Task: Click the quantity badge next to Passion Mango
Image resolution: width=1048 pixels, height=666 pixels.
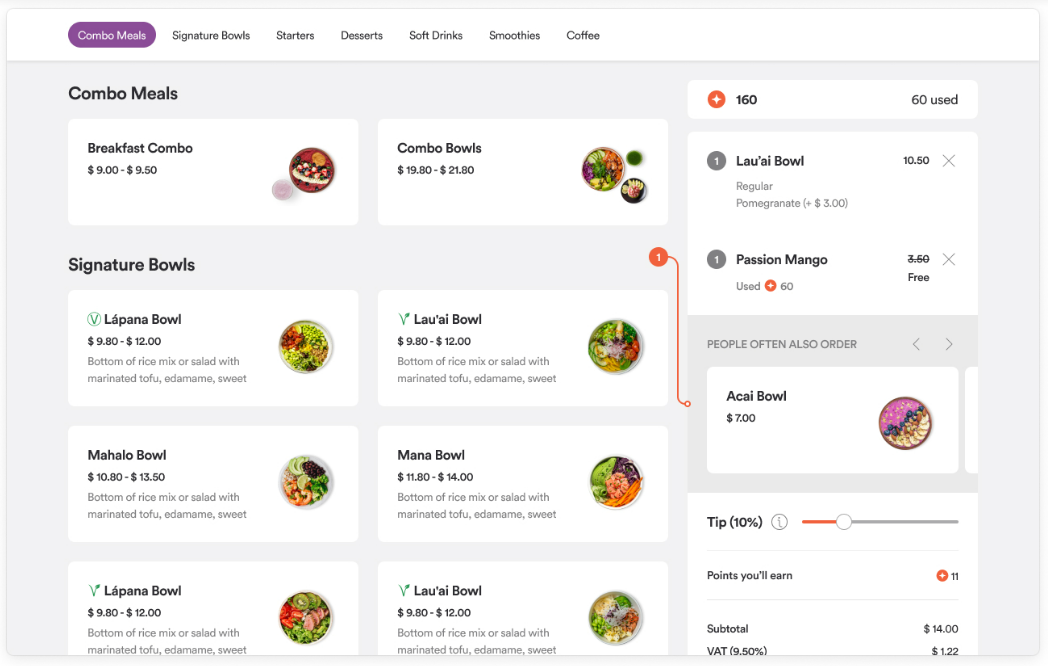Action: point(716,259)
